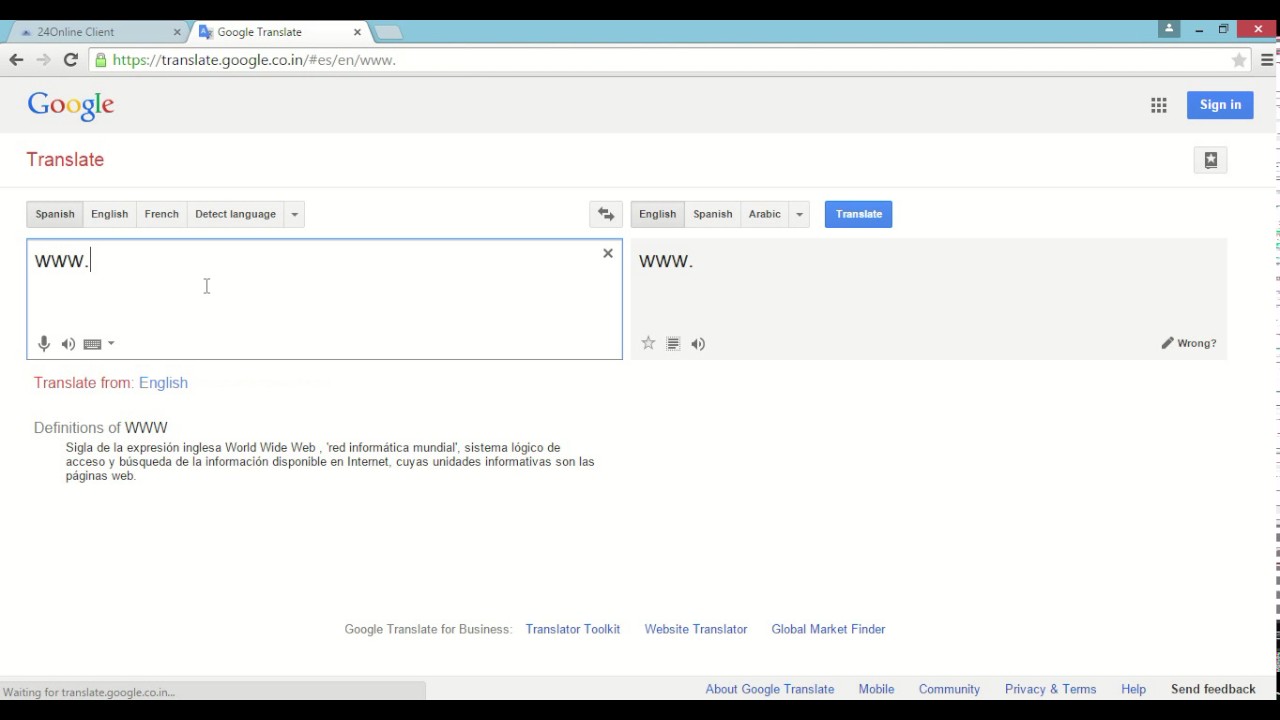Open Website Translator link
Viewport: 1280px width, 720px height.
coord(696,629)
